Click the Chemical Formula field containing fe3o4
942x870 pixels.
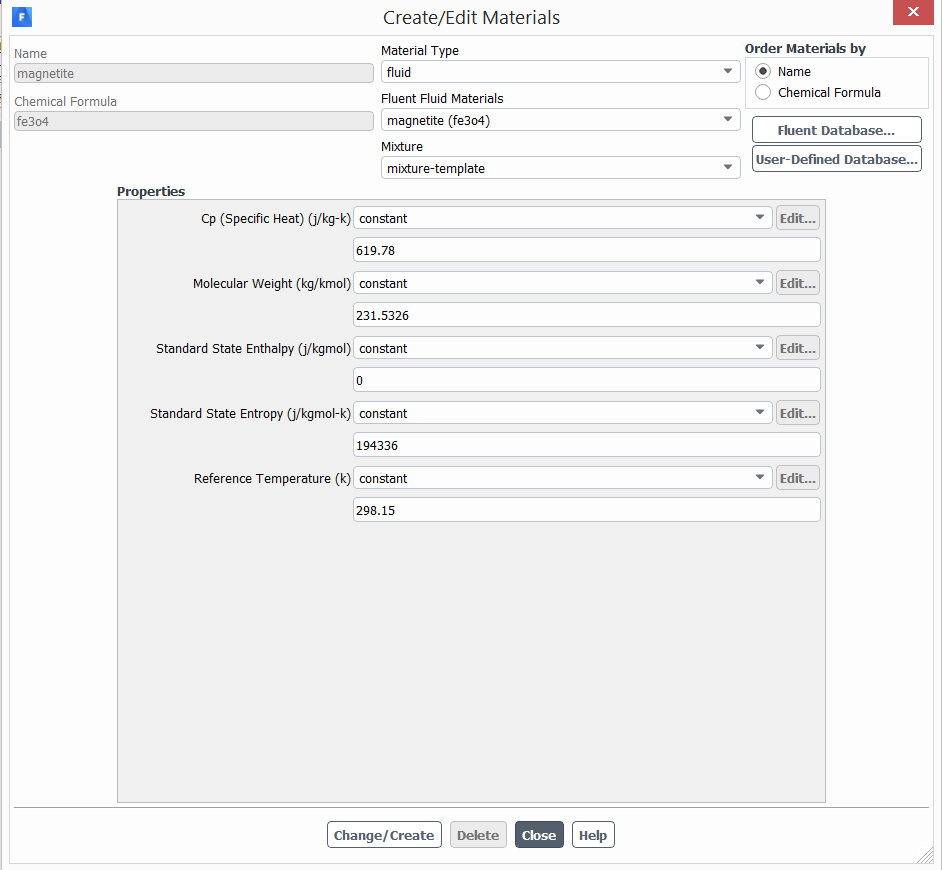[x=193, y=121]
